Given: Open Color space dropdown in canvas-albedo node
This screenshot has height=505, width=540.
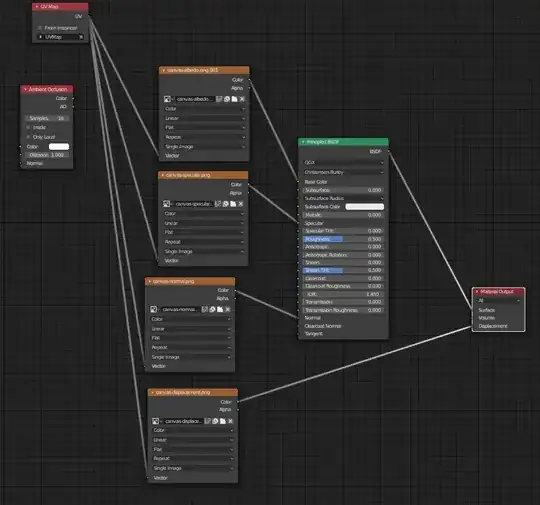Looking at the screenshot, I should click(205, 109).
